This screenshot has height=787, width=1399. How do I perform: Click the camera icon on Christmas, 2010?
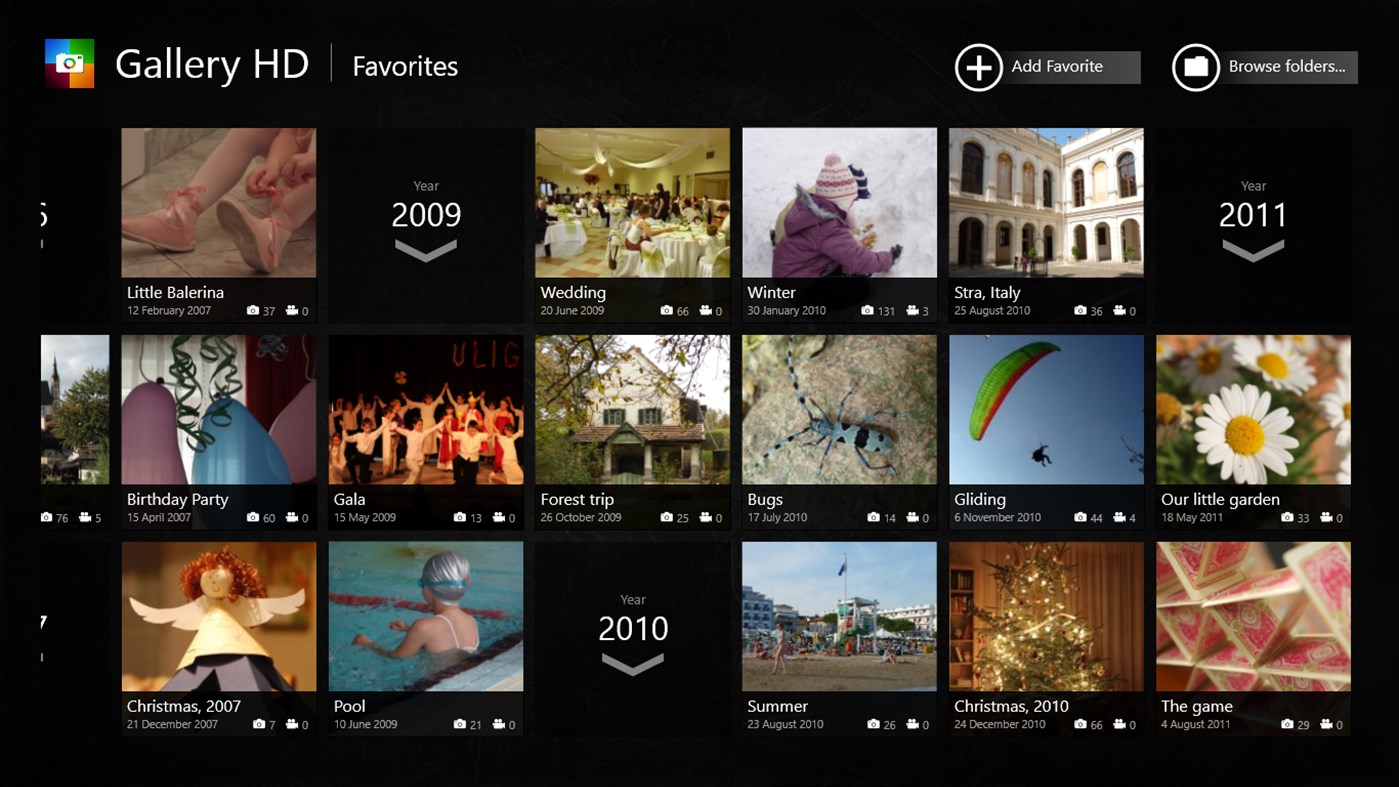1080,724
